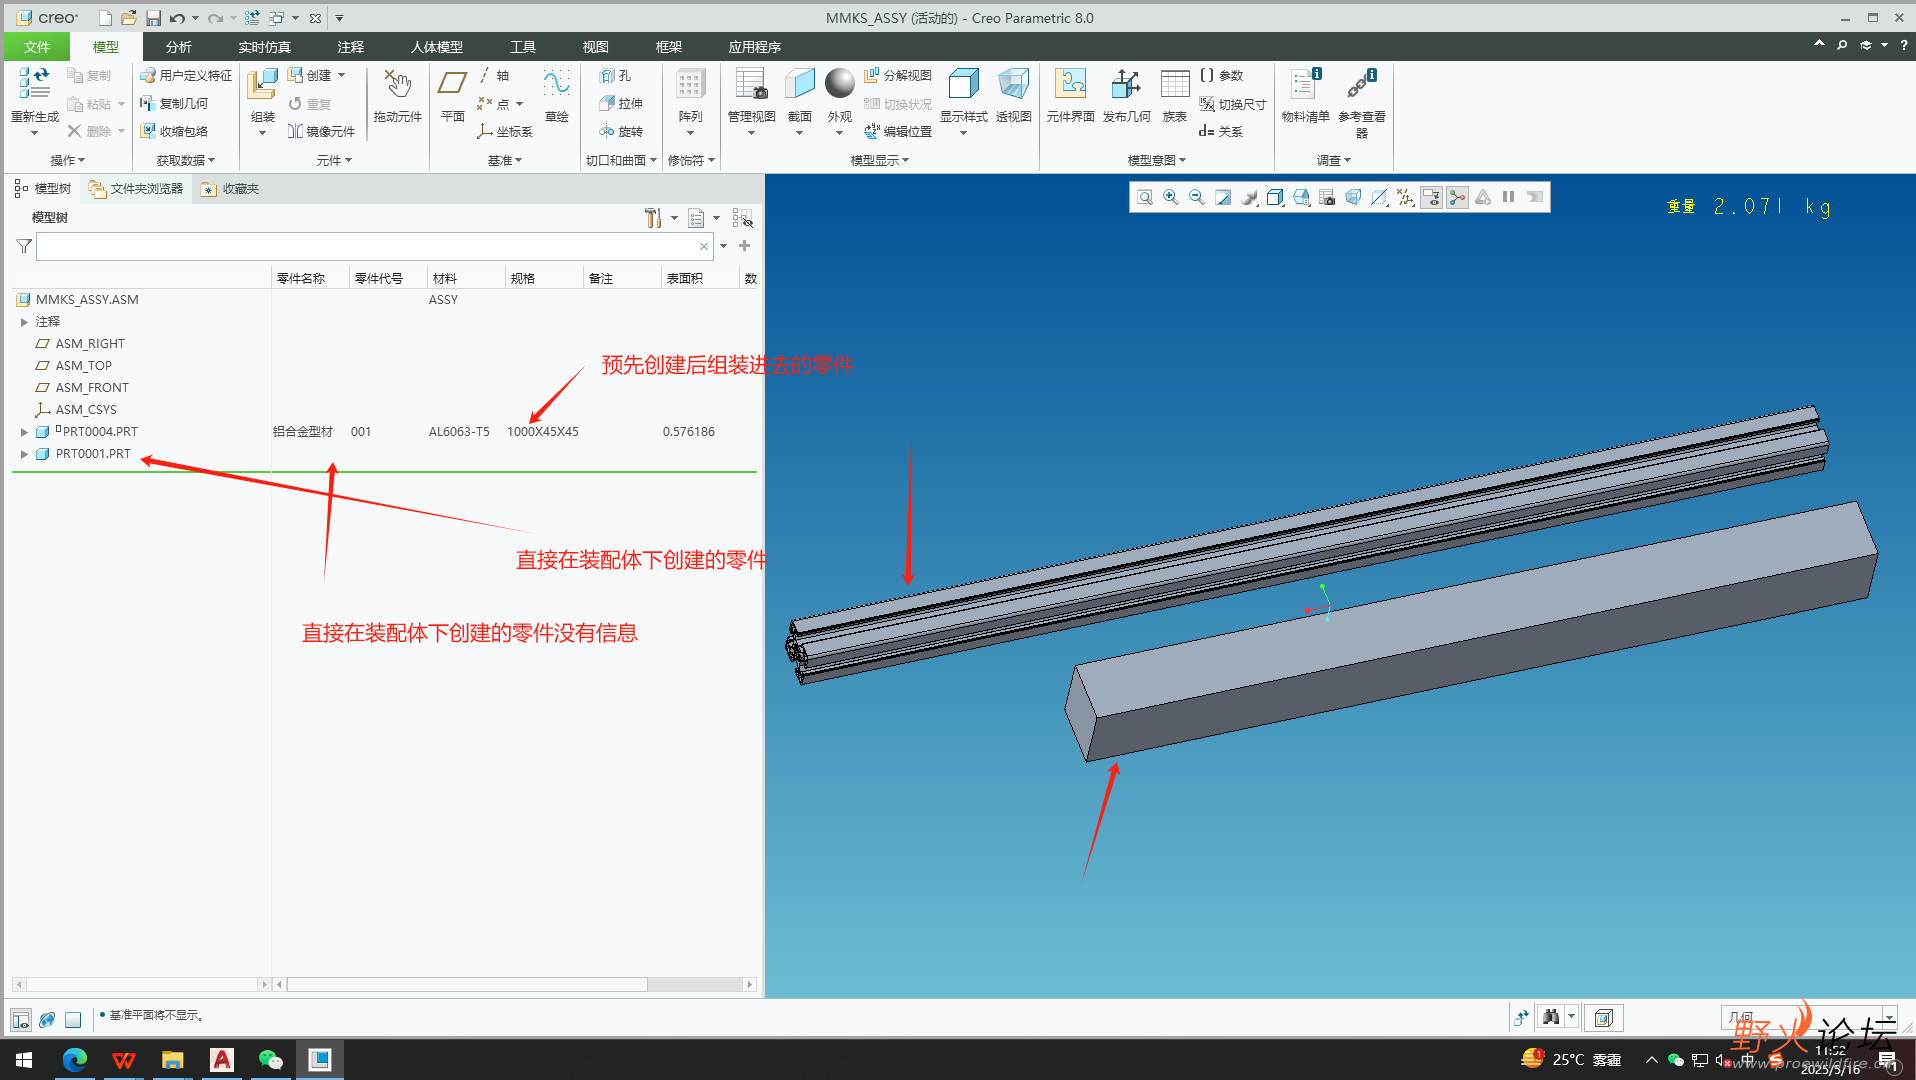Viewport: 1916px width, 1080px height.
Task: Toggle 分解视图 exploded view
Action: click(x=898, y=76)
